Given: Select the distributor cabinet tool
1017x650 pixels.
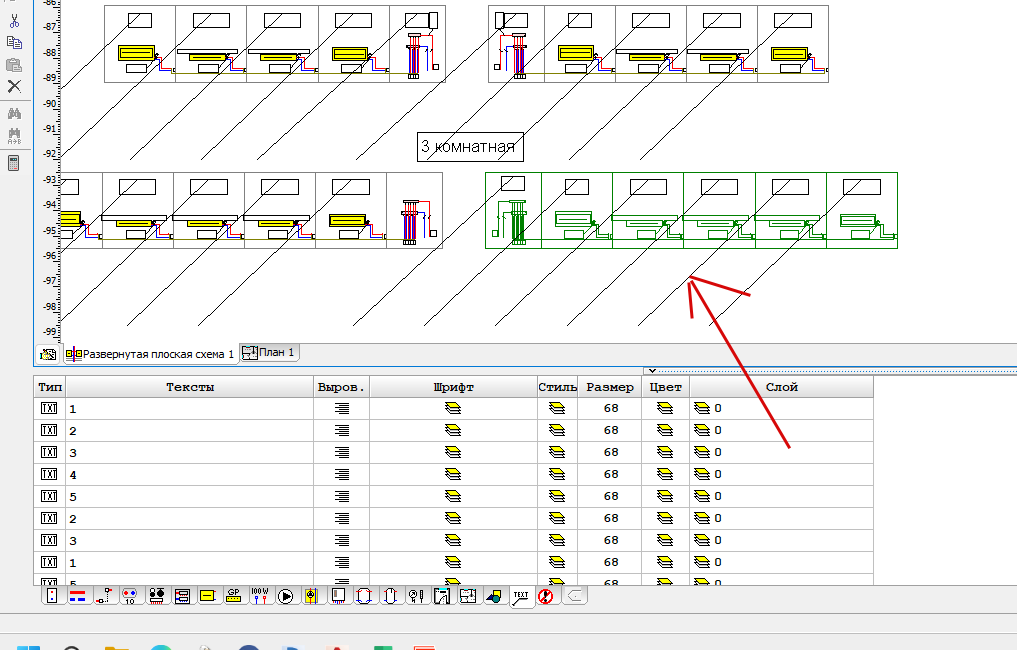Looking at the screenshot, I should click(182, 596).
